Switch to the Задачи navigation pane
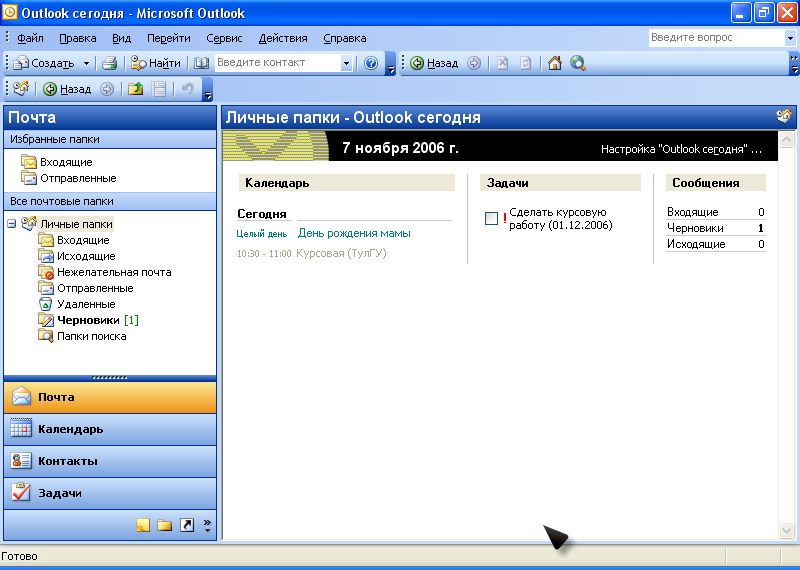Image resolution: width=800 pixels, height=570 pixels. [x=110, y=493]
